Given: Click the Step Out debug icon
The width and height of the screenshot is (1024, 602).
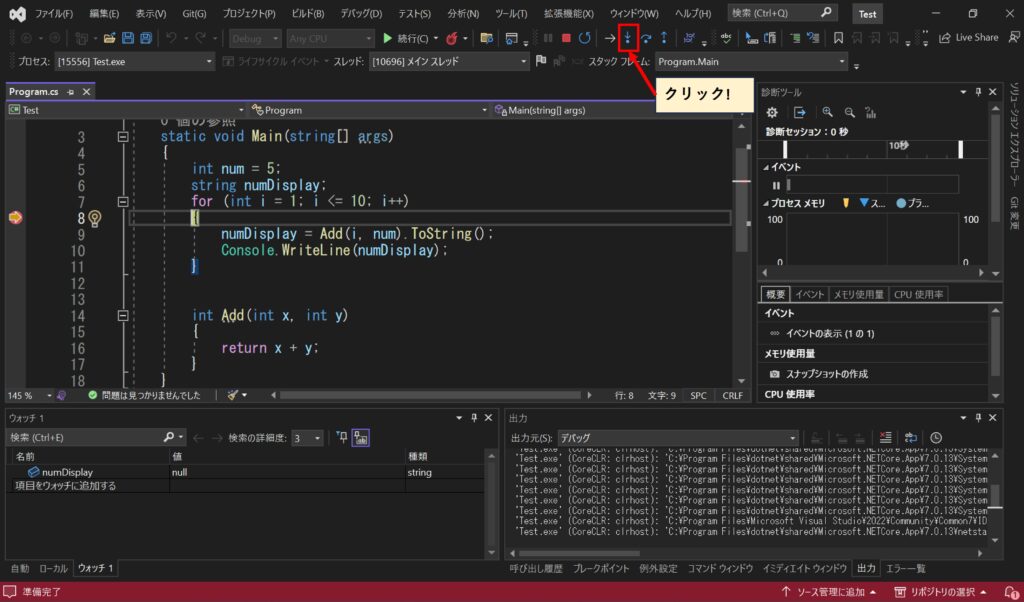Looking at the screenshot, I should pos(664,38).
